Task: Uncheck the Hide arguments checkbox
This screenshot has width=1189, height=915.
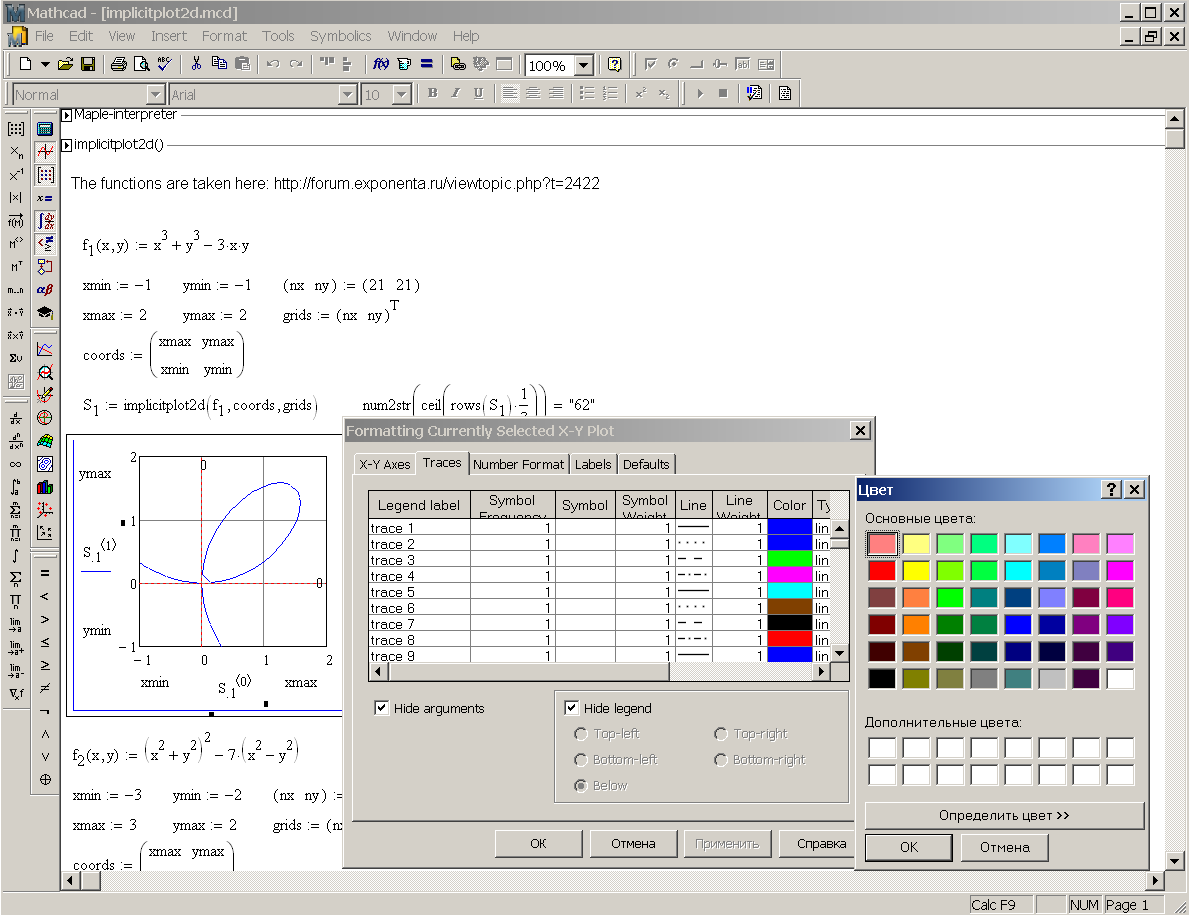Action: (x=381, y=708)
